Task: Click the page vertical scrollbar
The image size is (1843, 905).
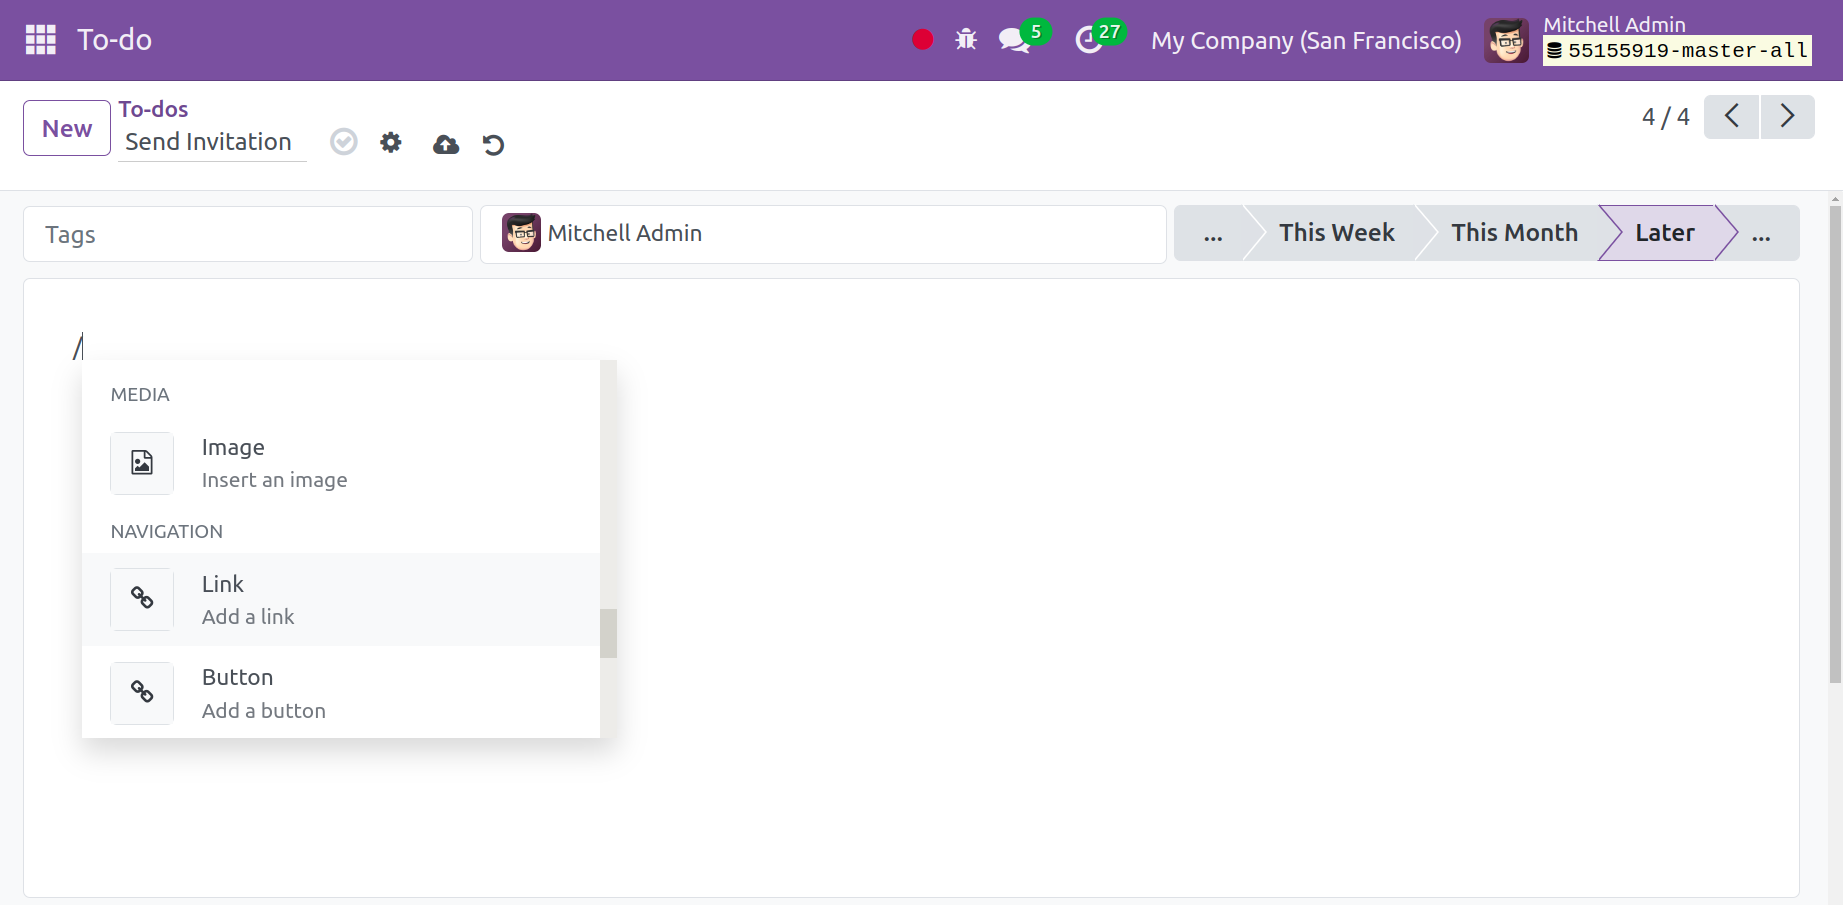Action: [x=1835, y=445]
